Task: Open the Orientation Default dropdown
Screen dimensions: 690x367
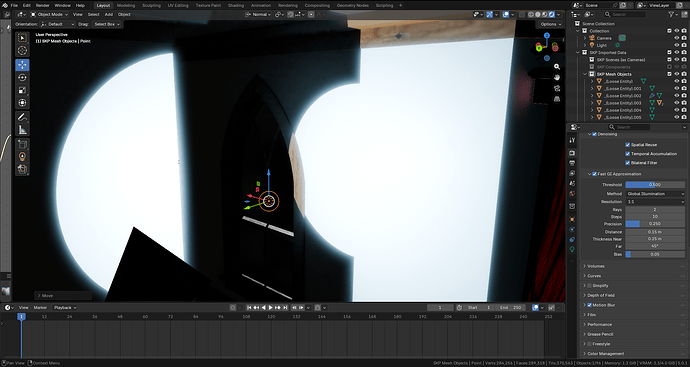Action: [57, 24]
